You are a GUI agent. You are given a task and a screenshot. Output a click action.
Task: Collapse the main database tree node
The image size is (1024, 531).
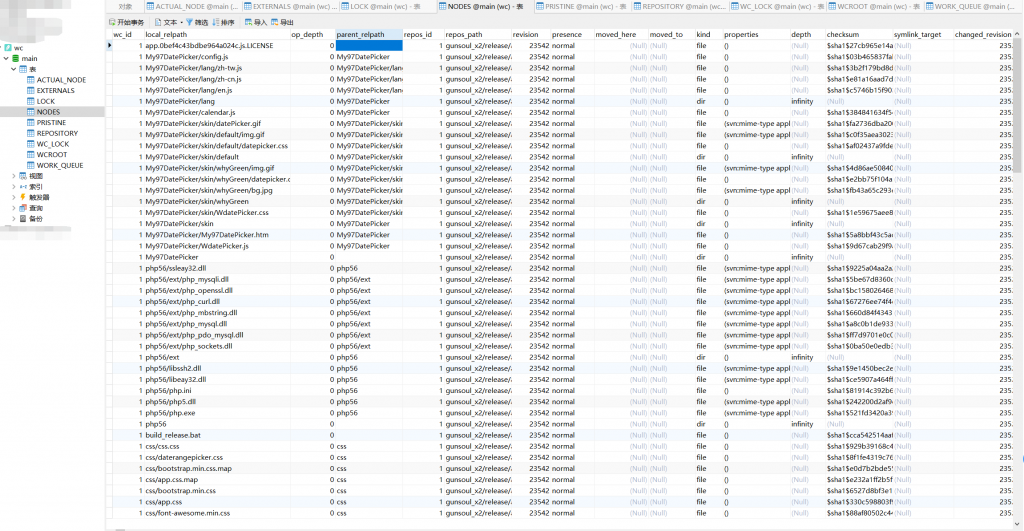(x=5, y=58)
